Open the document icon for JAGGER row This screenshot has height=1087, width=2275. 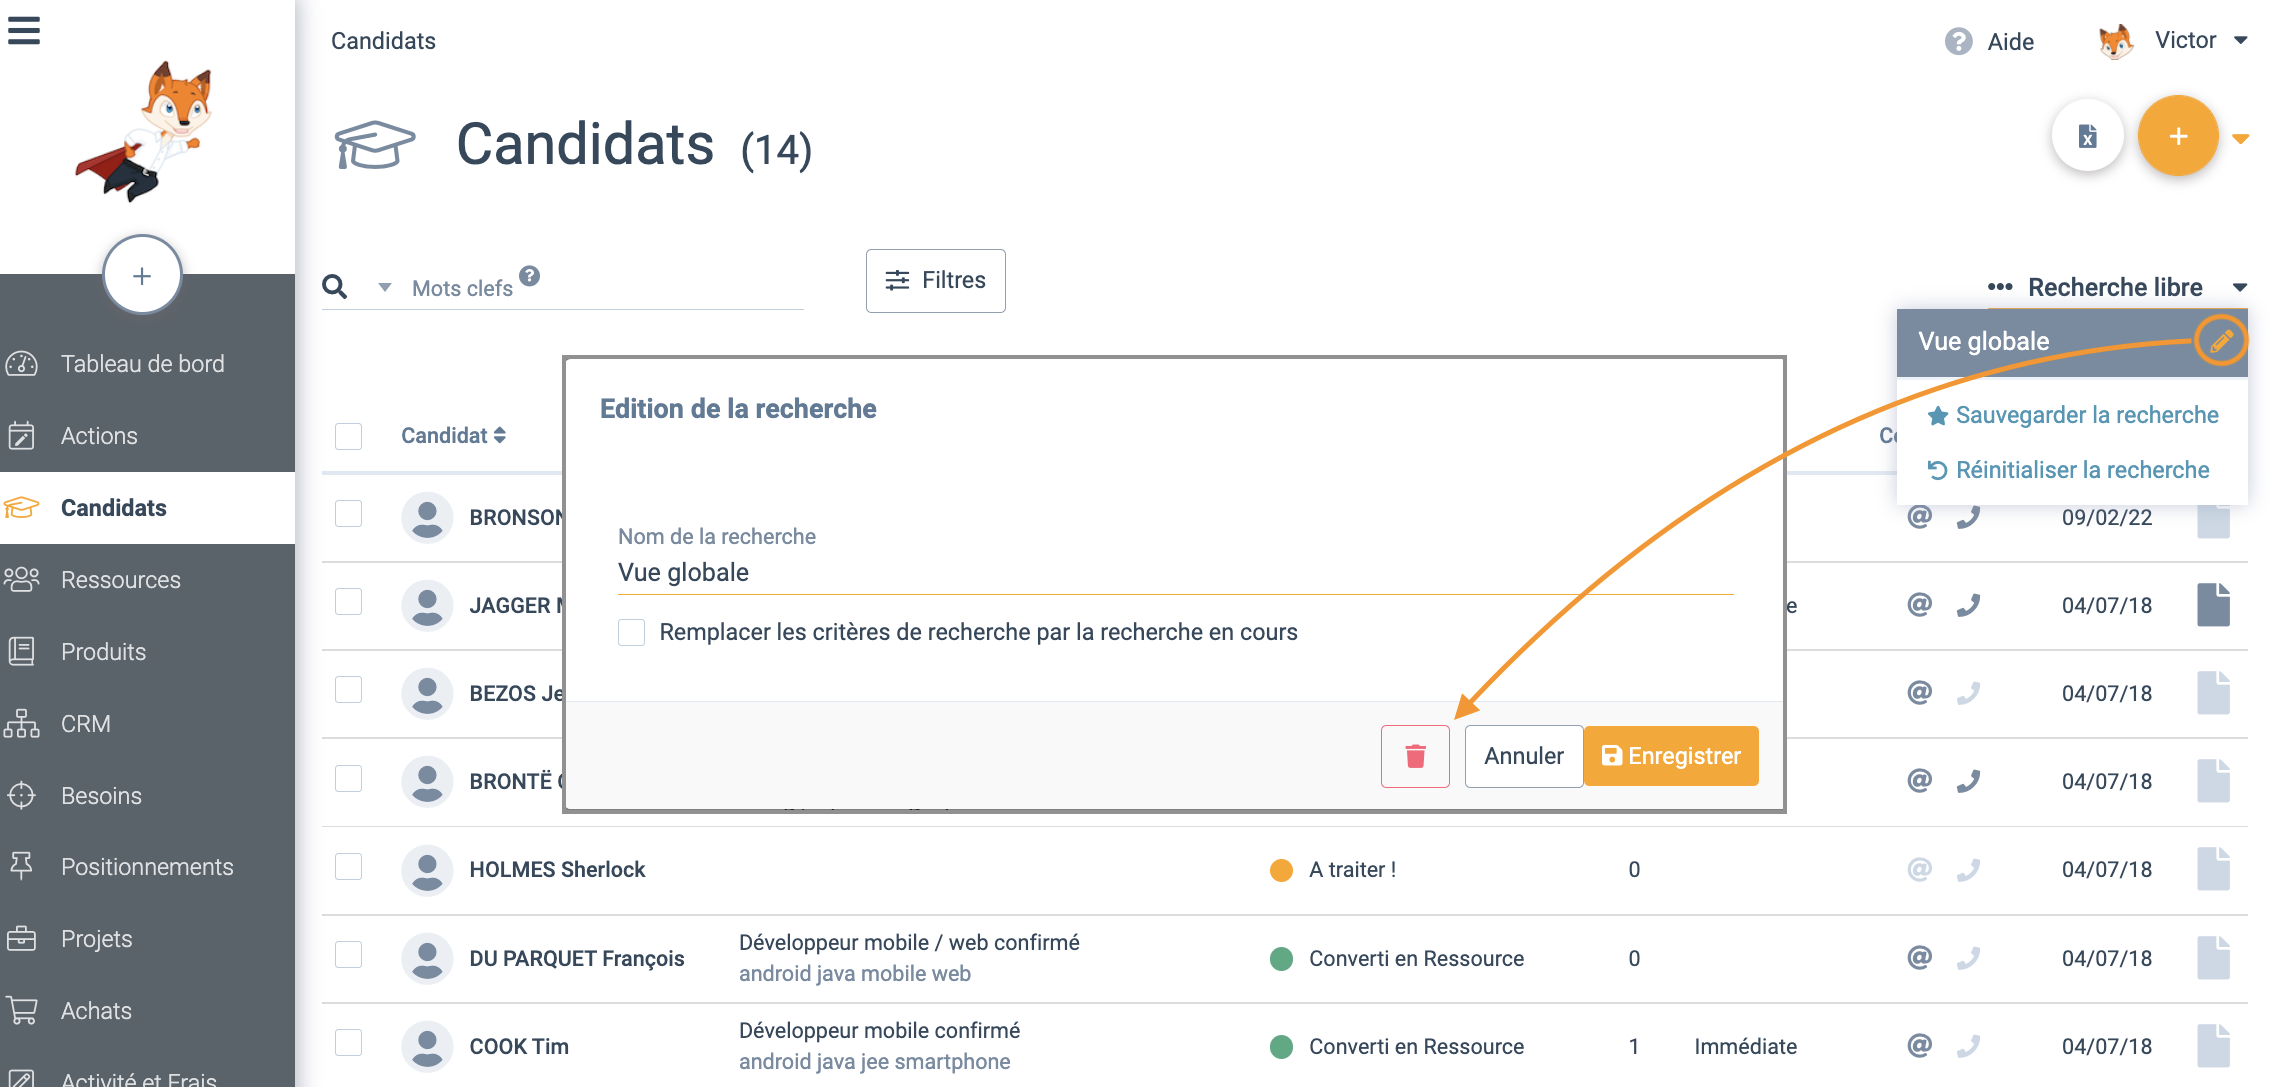(2213, 605)
